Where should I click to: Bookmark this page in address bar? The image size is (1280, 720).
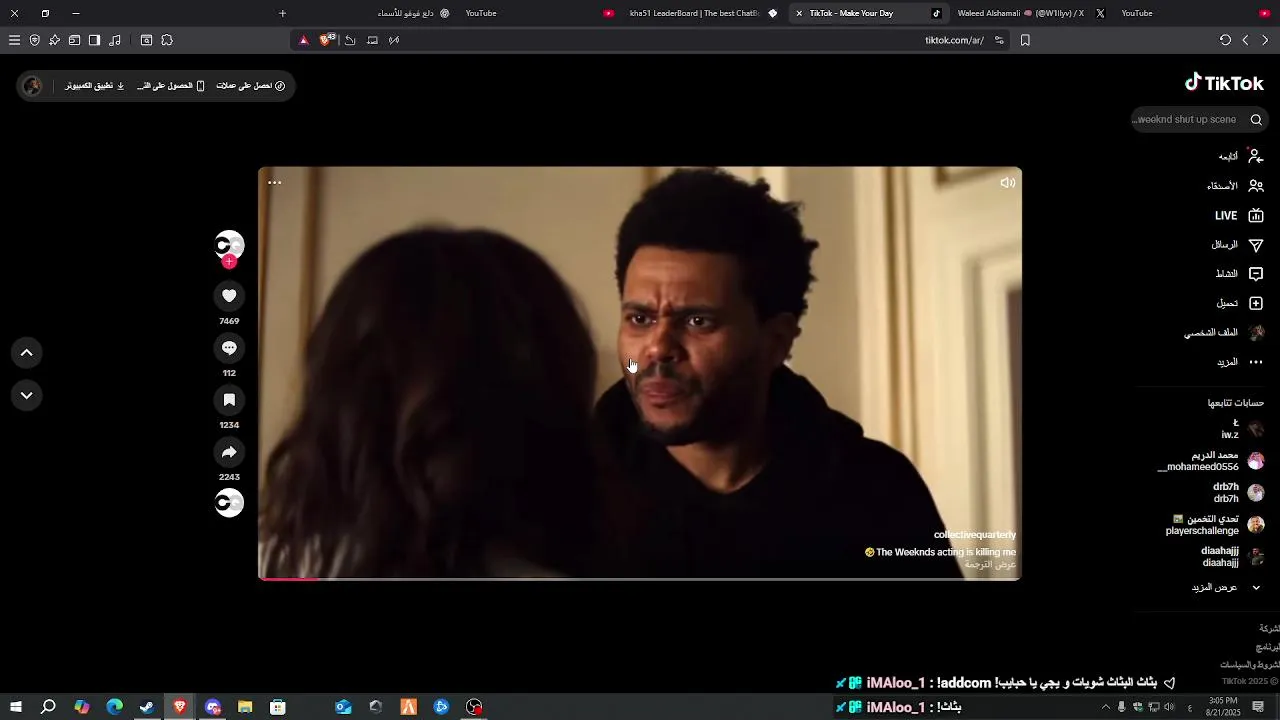click(1025, 40)
